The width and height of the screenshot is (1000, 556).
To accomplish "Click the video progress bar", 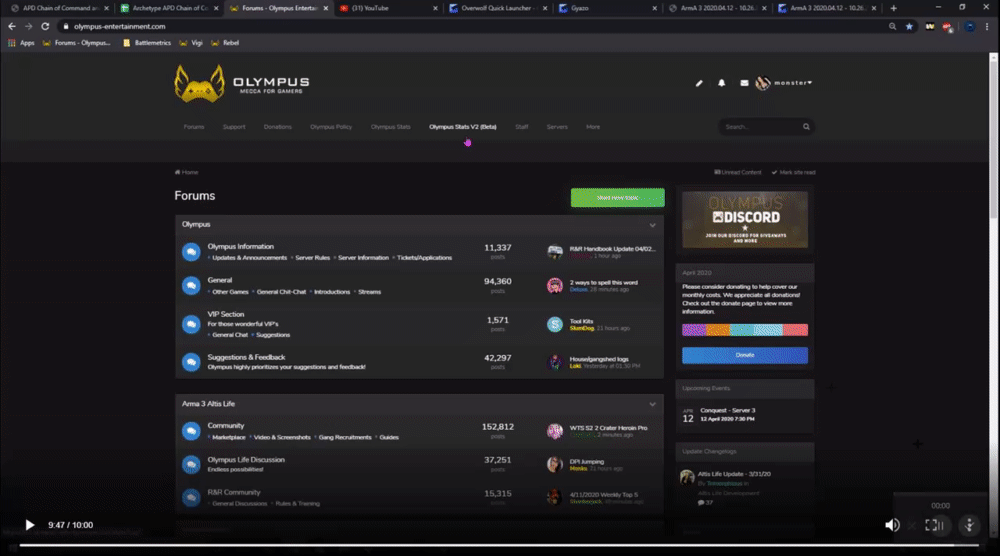I will click(499, 545).
